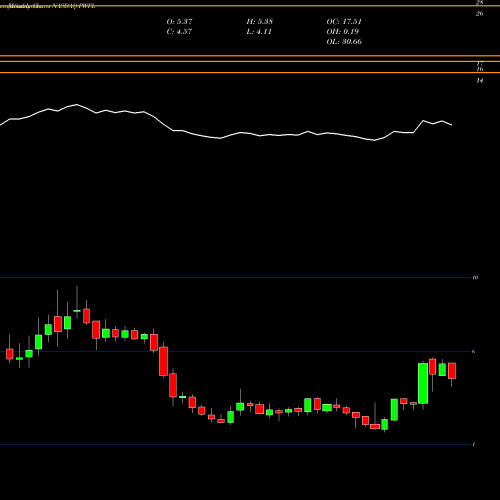This screenshot has width=500, height=500.
Task: Click the open value "O: 5.37"
Action: (x=179, y=22)
